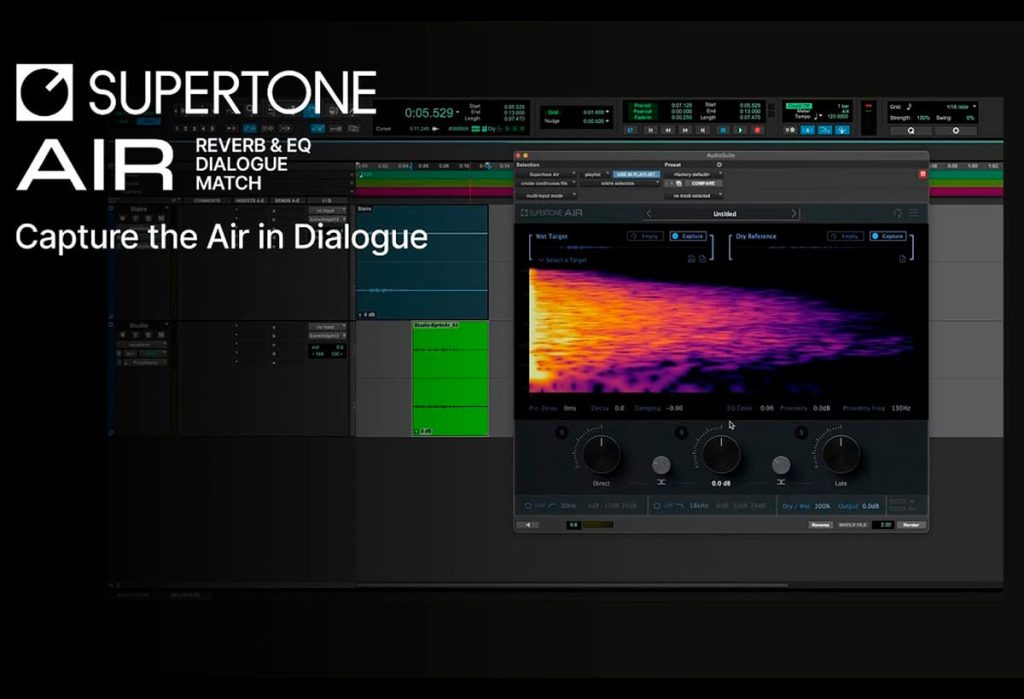Open the multi-input mode dropdown

pos(545,193)
